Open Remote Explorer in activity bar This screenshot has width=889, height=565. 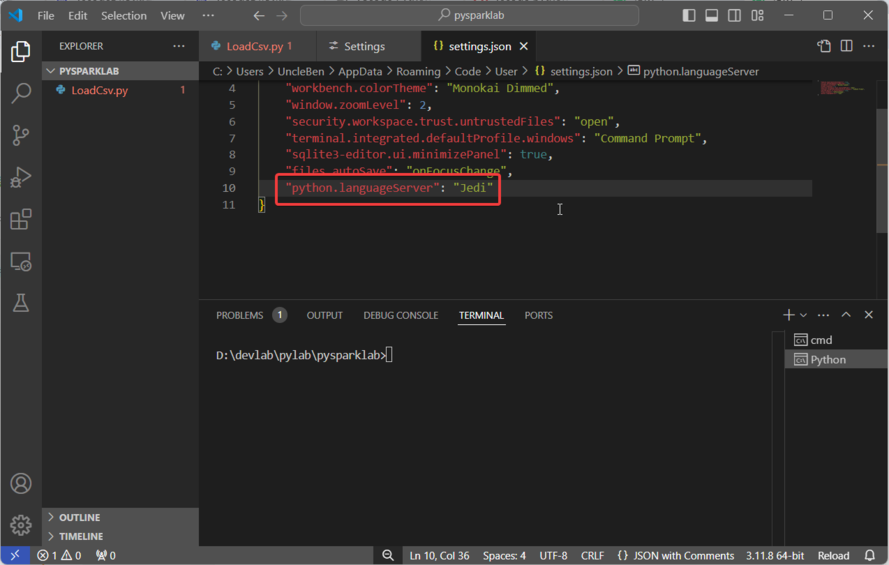(x=20, y=262)
